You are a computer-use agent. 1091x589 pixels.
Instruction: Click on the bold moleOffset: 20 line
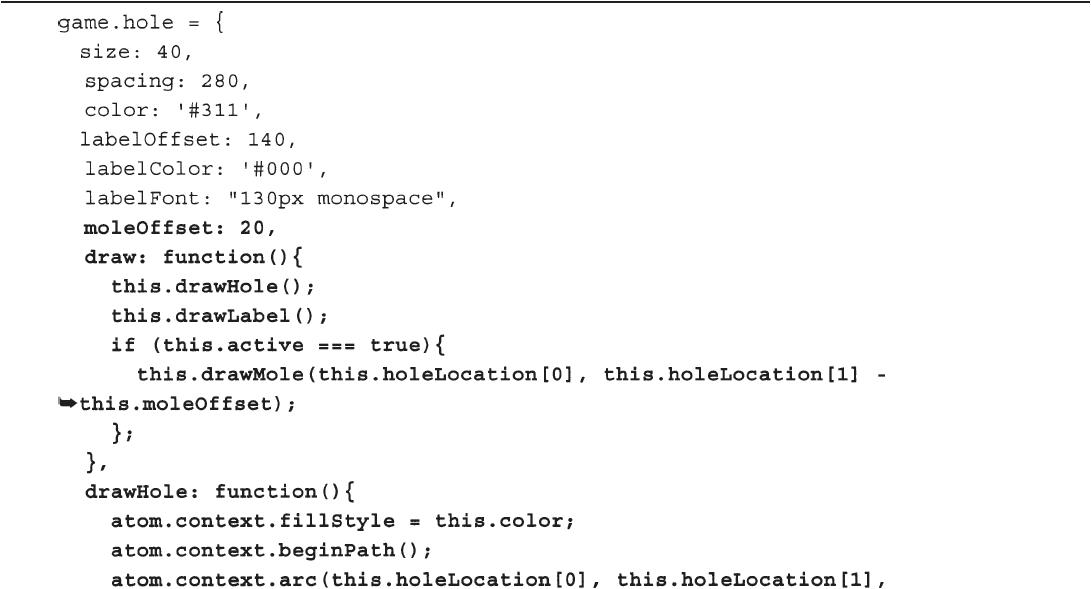point(180,228)
